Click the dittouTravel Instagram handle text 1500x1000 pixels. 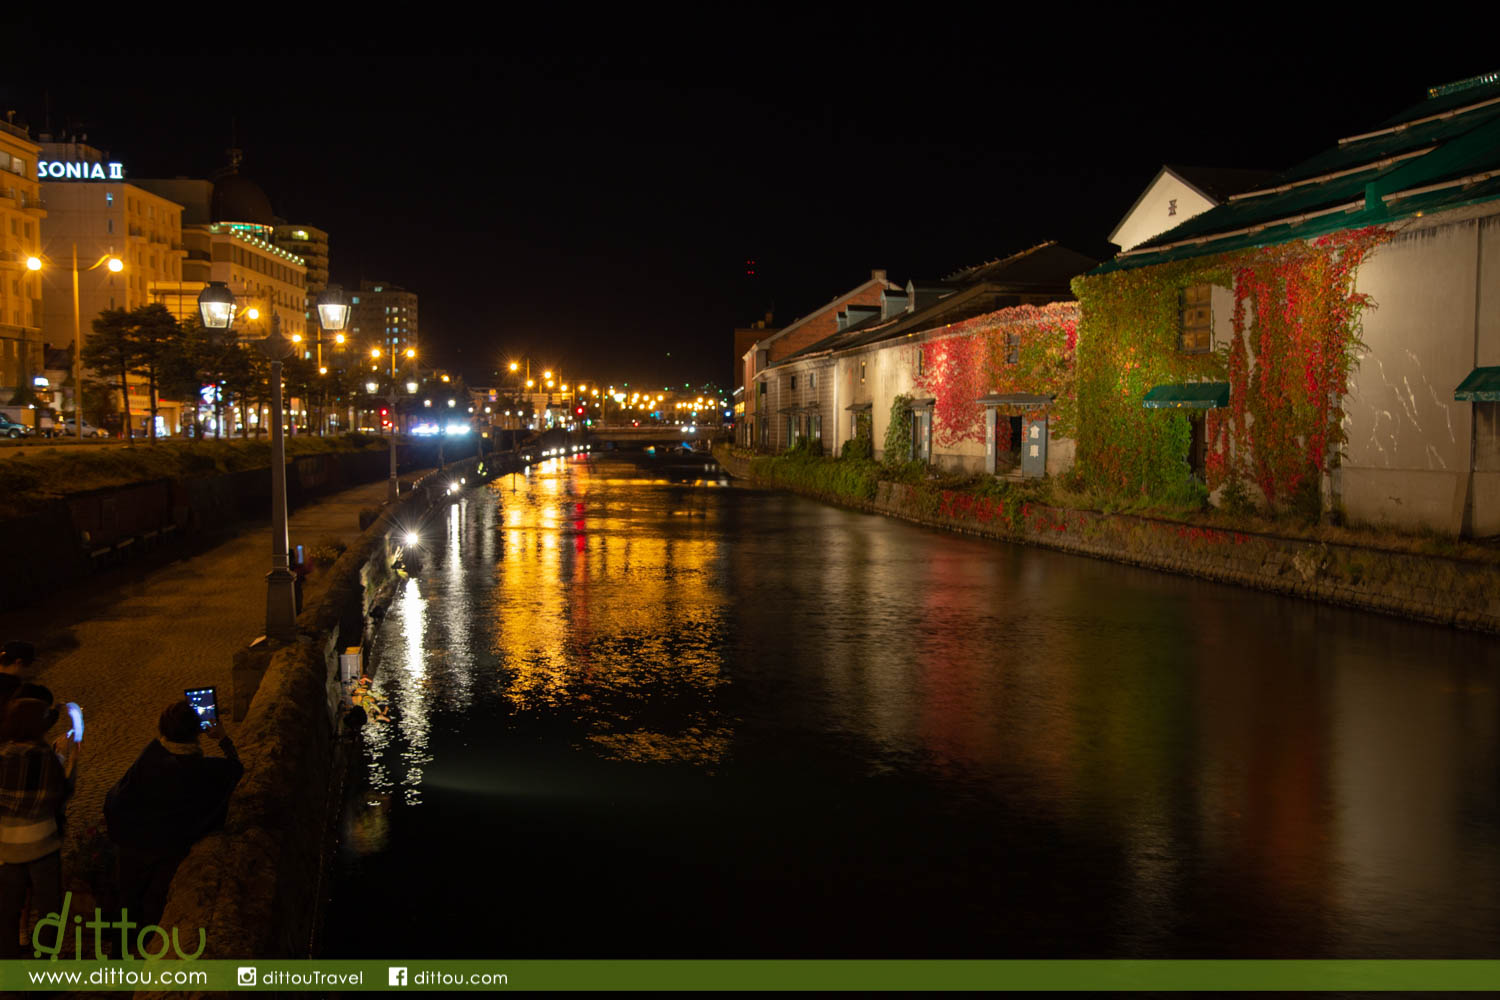pos(313,977)
